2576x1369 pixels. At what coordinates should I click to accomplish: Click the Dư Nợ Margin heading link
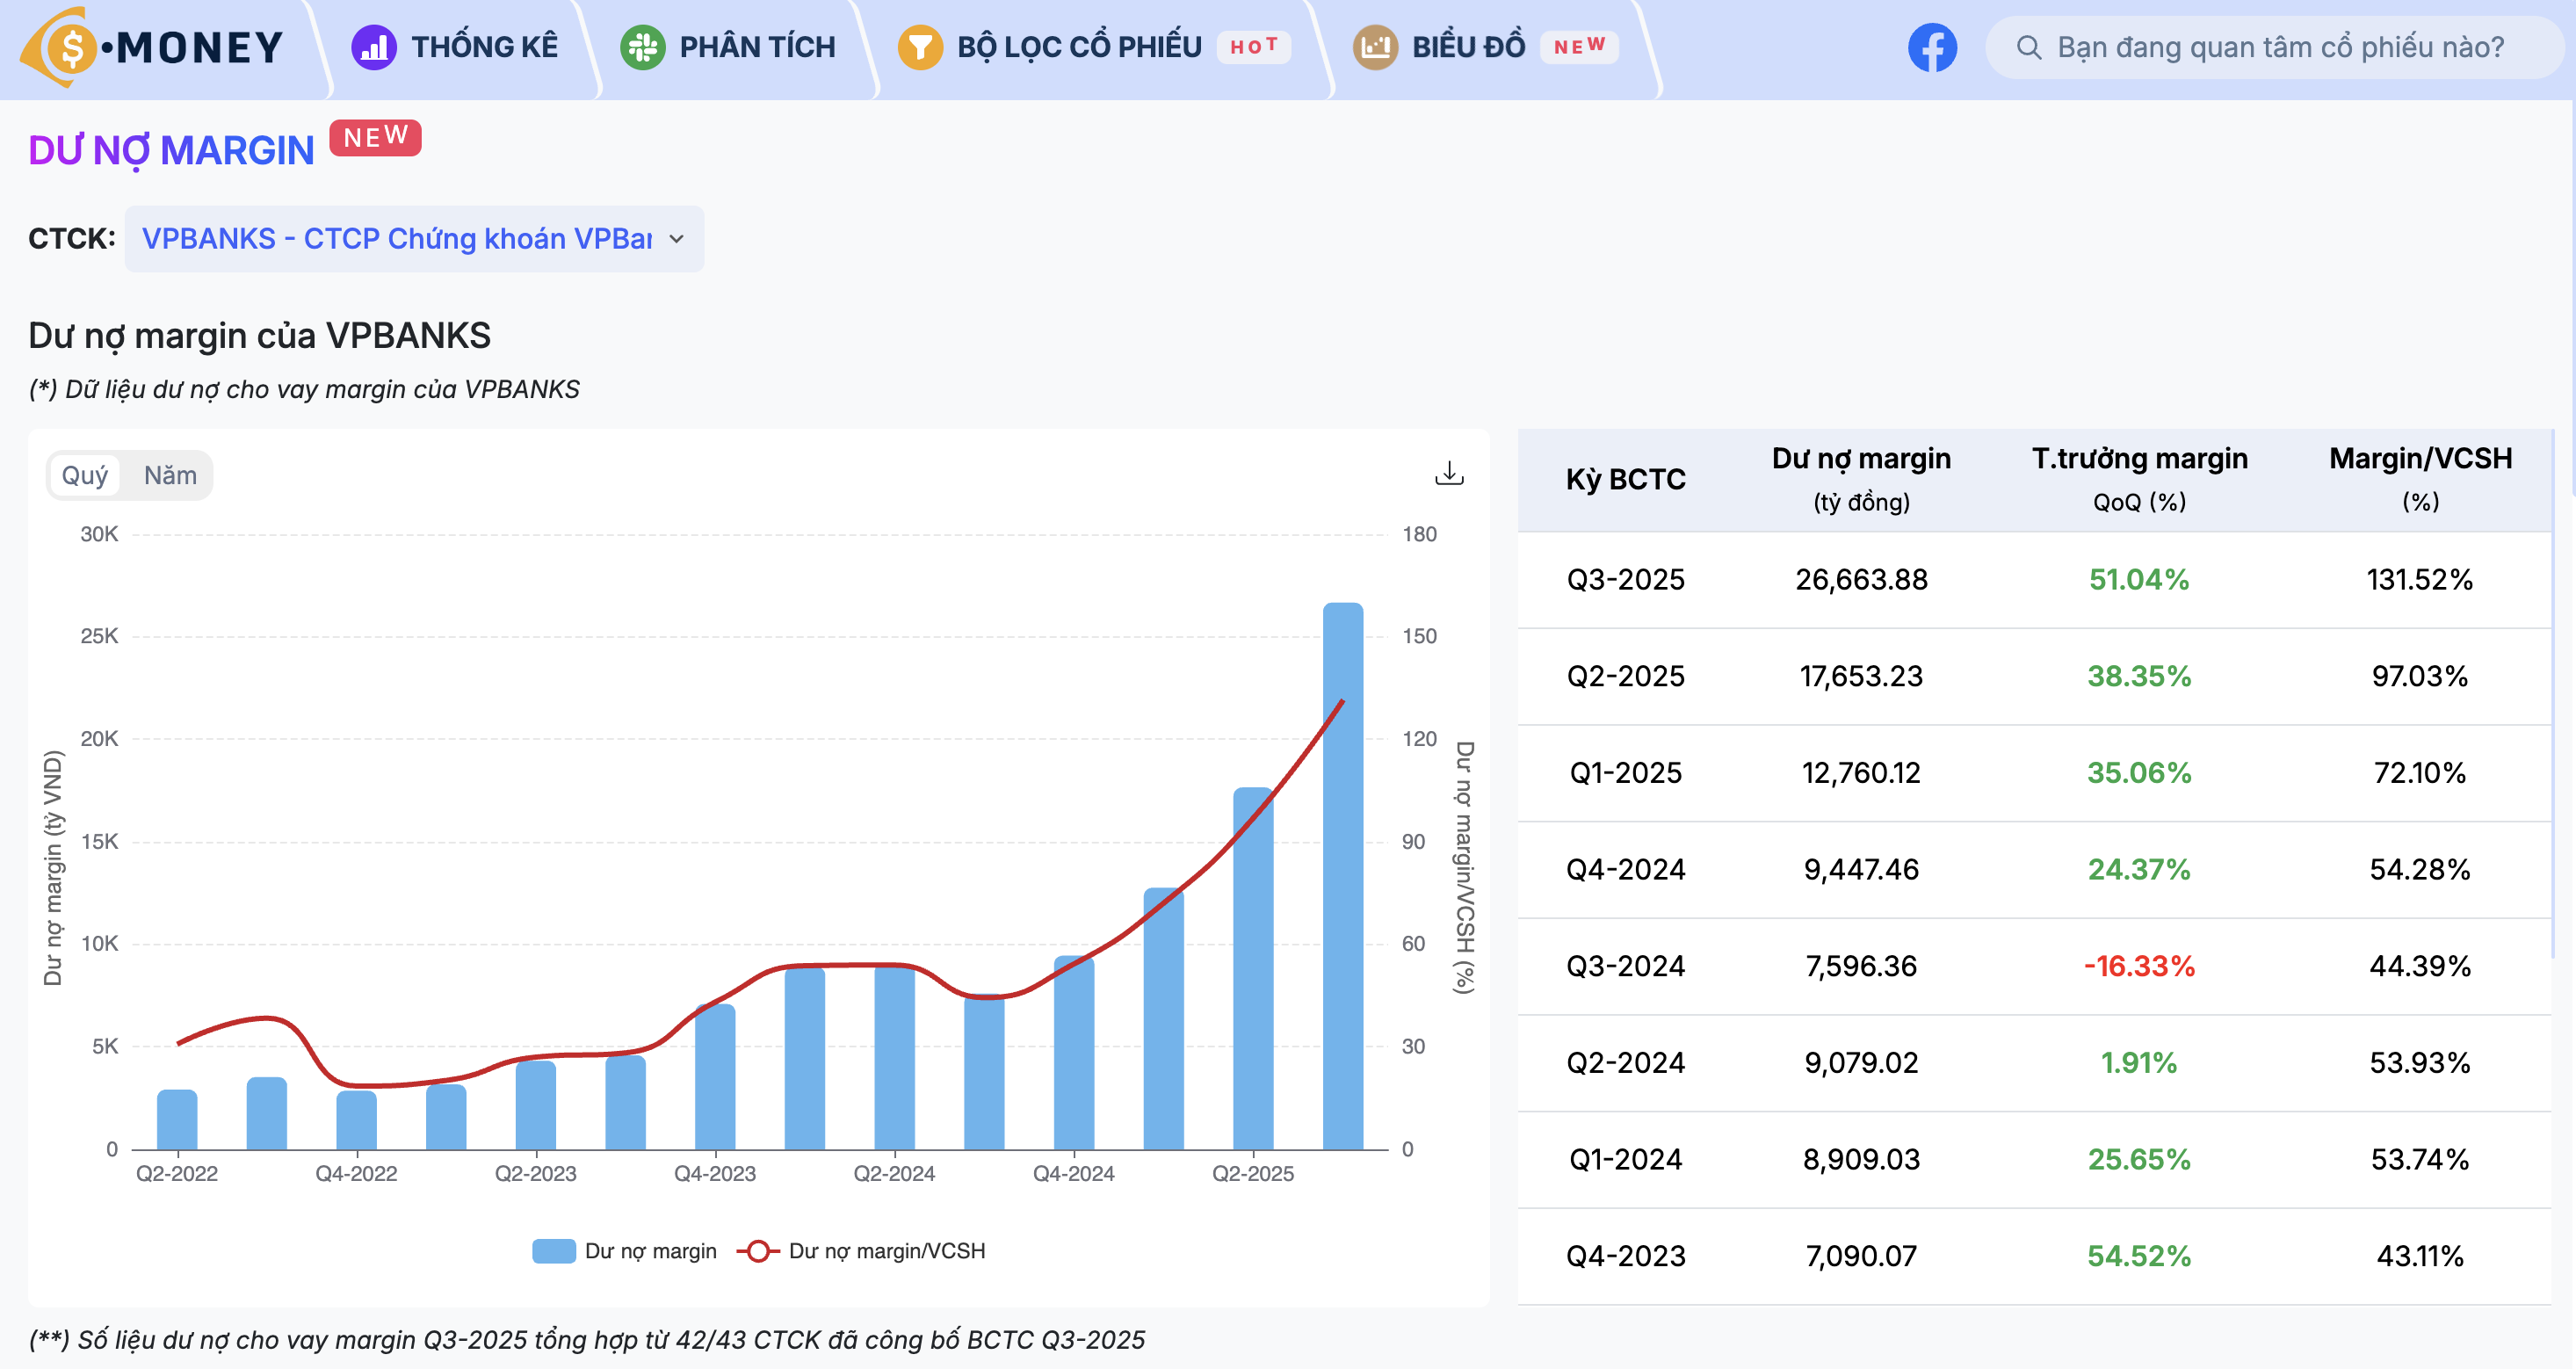[x=171, y=151]
